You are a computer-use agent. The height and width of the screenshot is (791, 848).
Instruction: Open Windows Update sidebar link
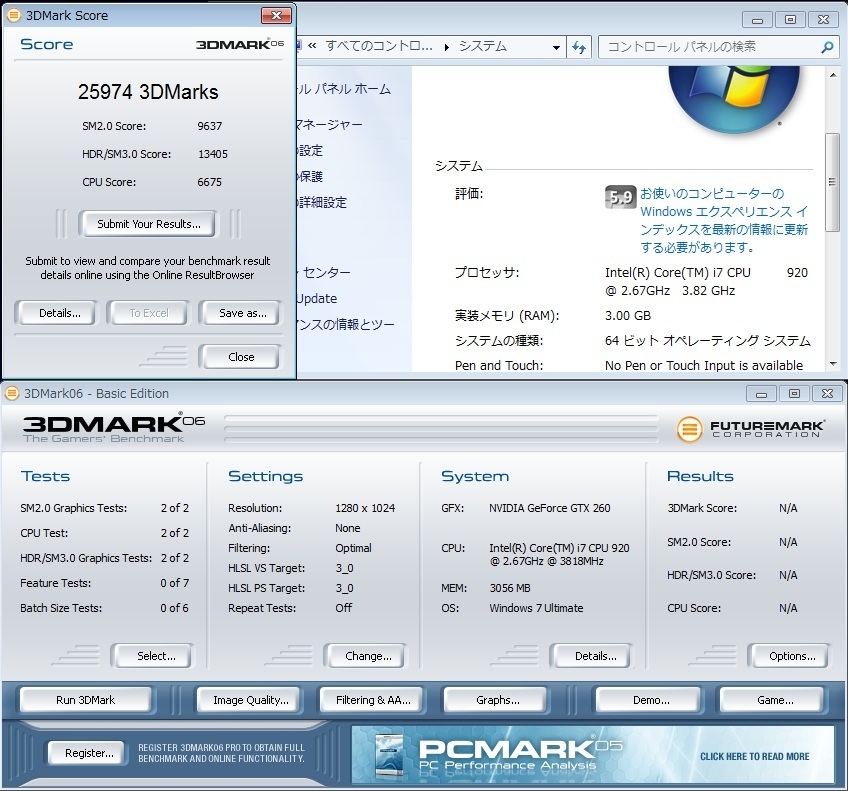tap(316, 298)
